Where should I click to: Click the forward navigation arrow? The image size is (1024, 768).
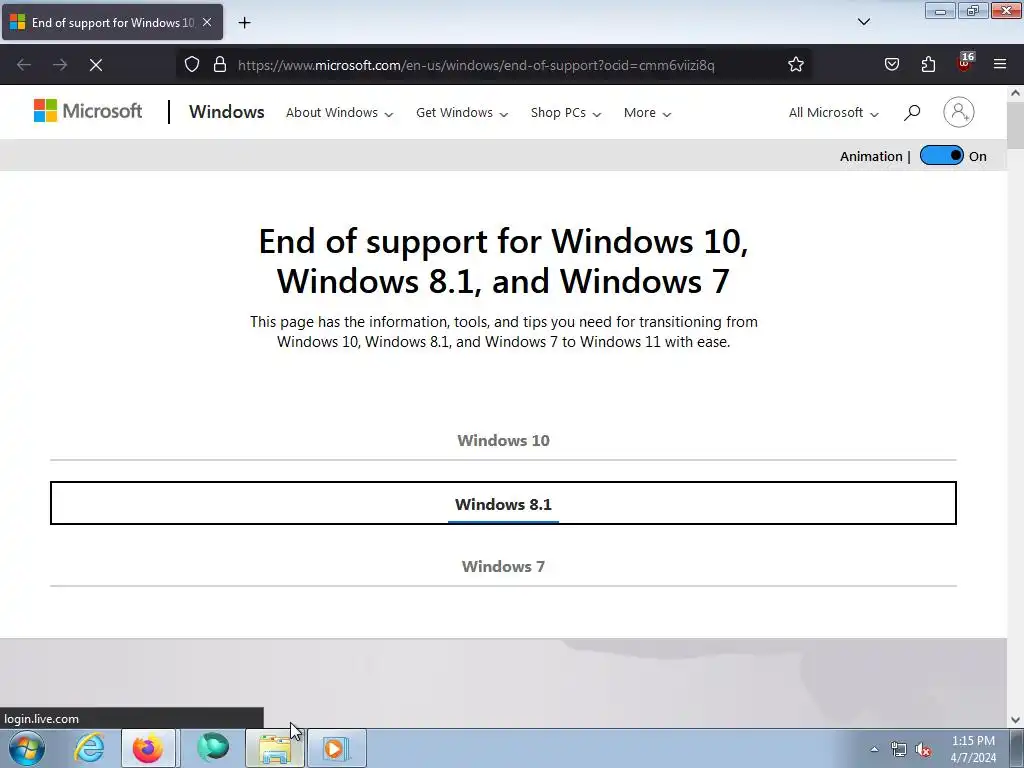click(x=60, y=65)
